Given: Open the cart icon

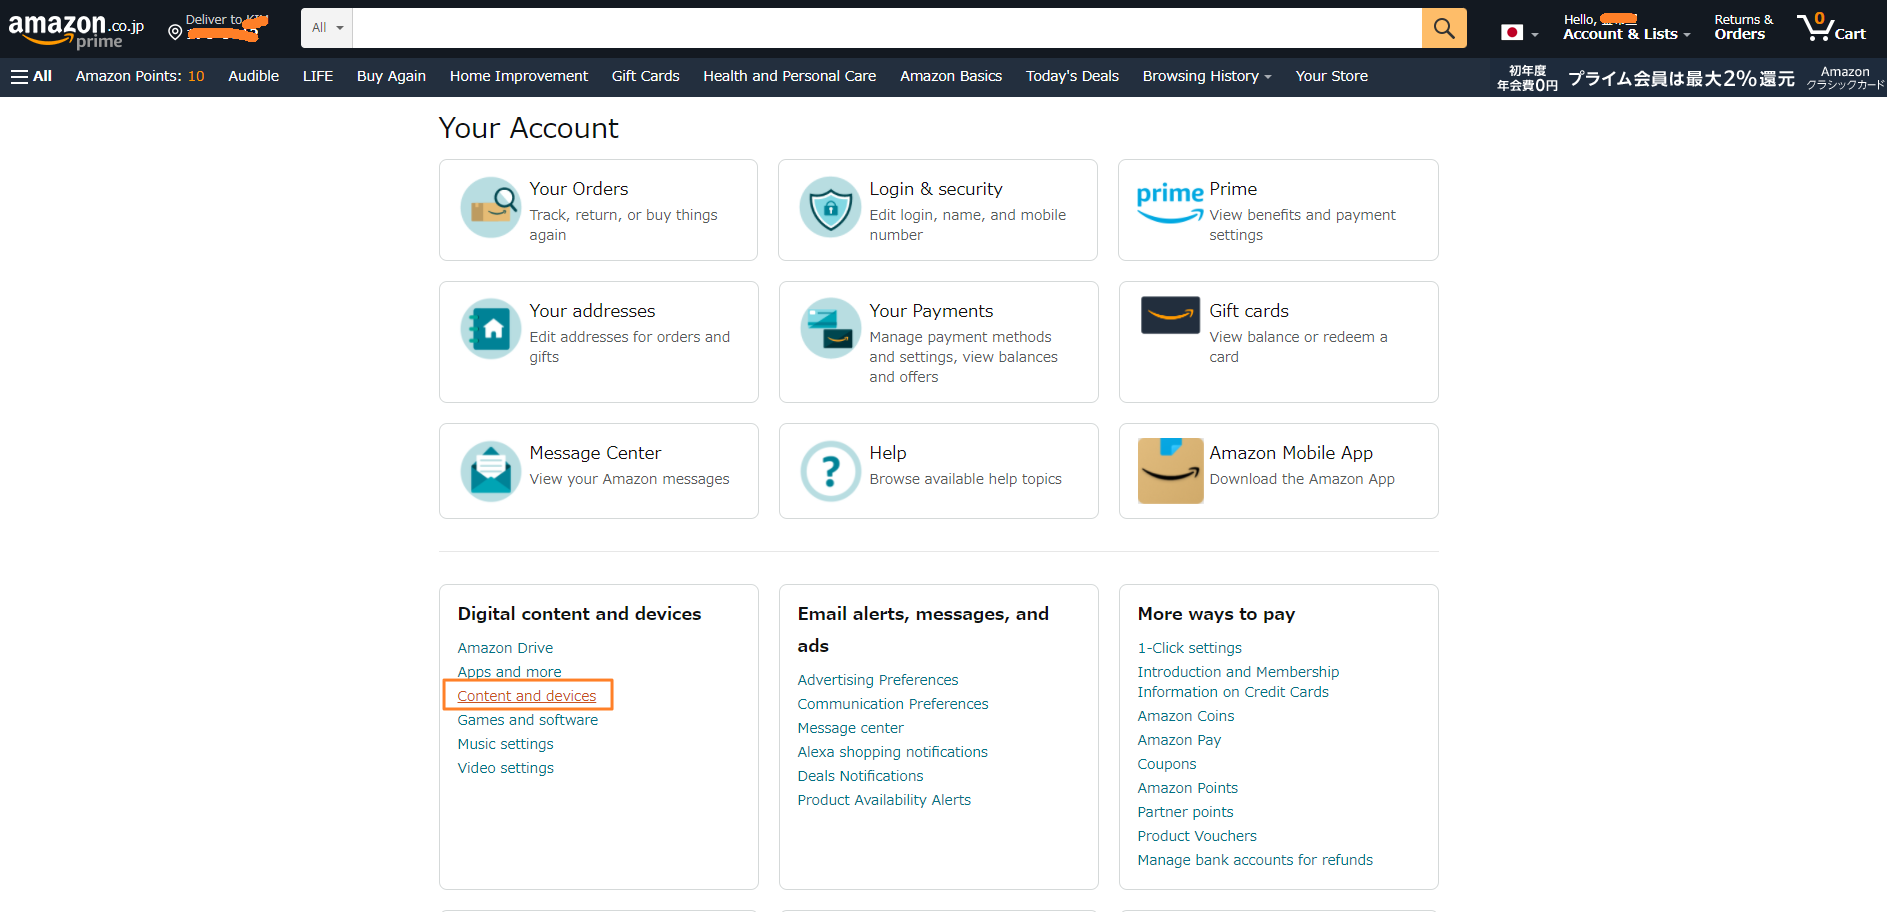Looking at the screenshot, I should point(1831,27).
